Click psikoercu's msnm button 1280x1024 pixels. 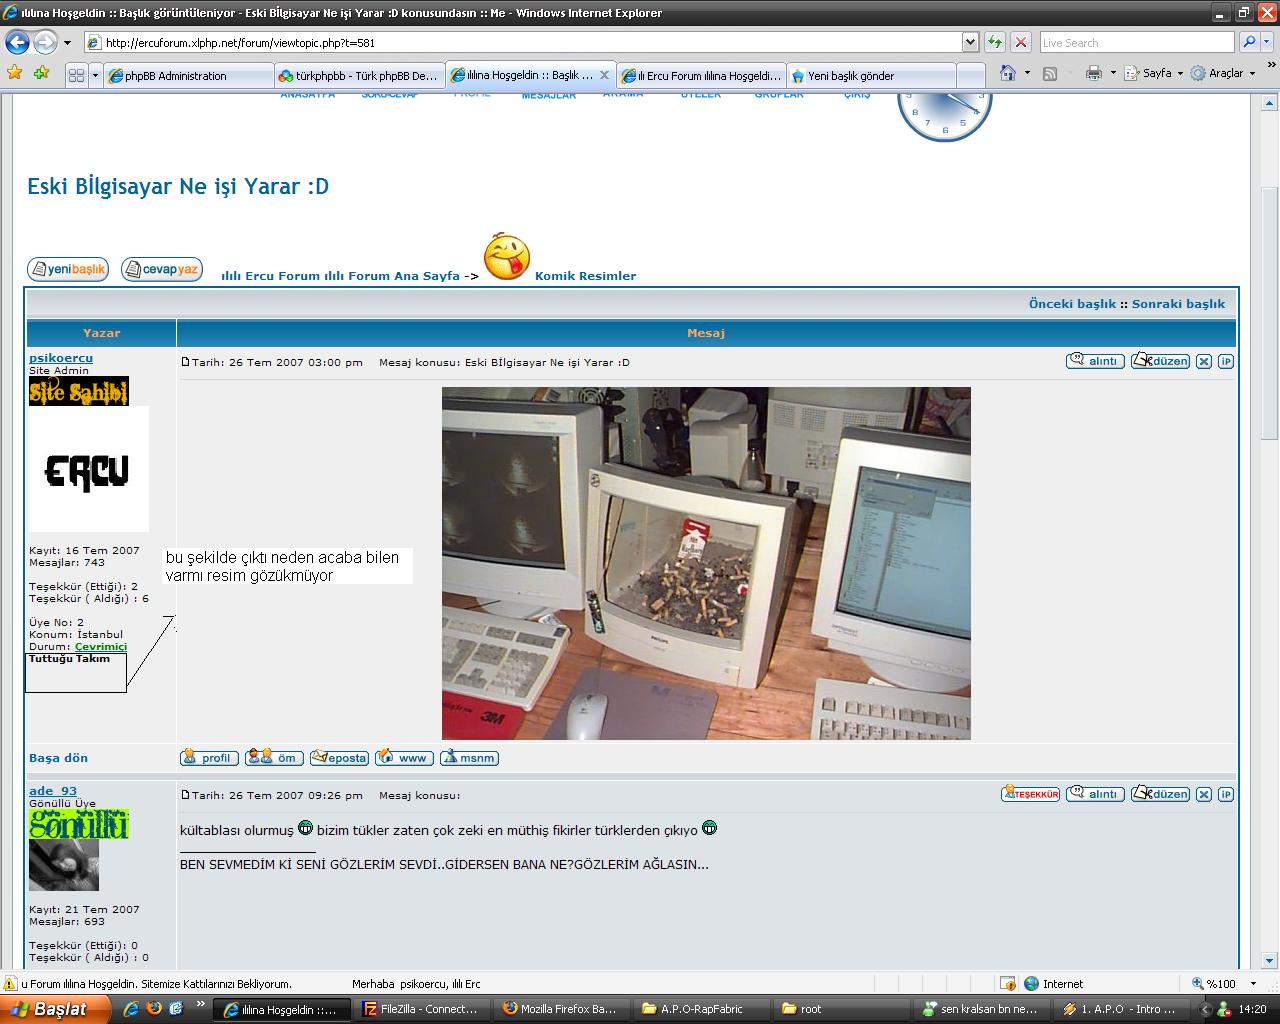[x=469, y=758]
